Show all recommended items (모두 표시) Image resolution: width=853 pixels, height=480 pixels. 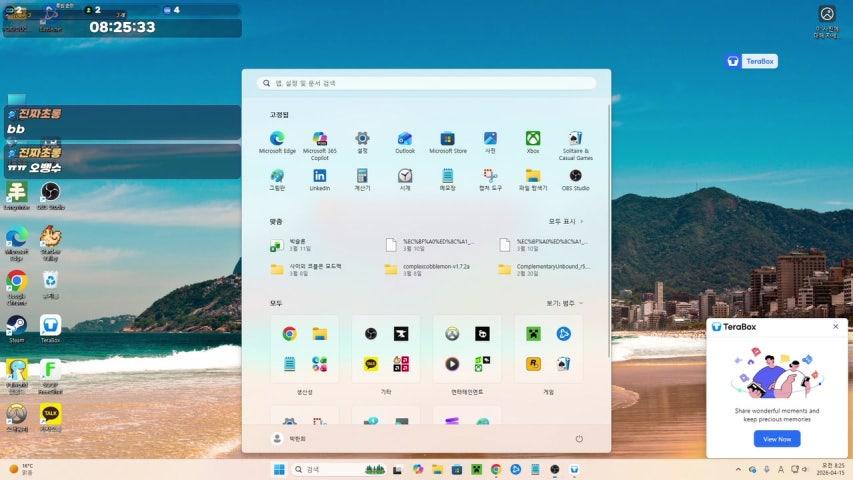pyautogui.click(x=566, y=221)
